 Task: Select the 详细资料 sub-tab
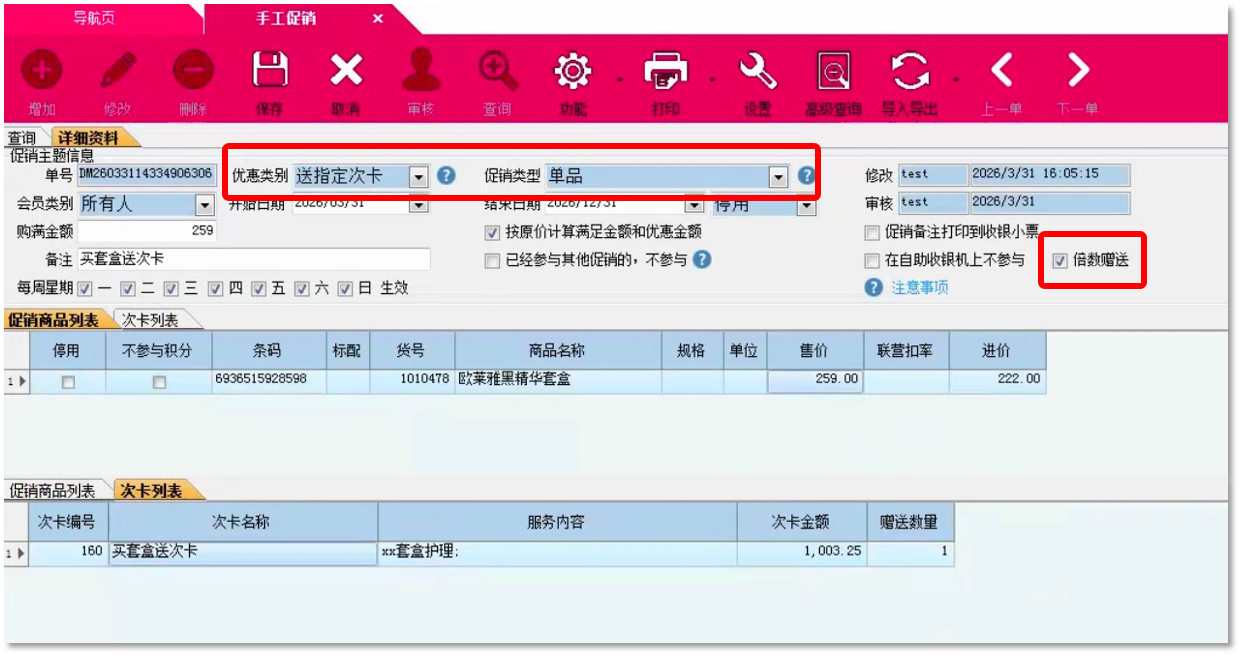88,138
